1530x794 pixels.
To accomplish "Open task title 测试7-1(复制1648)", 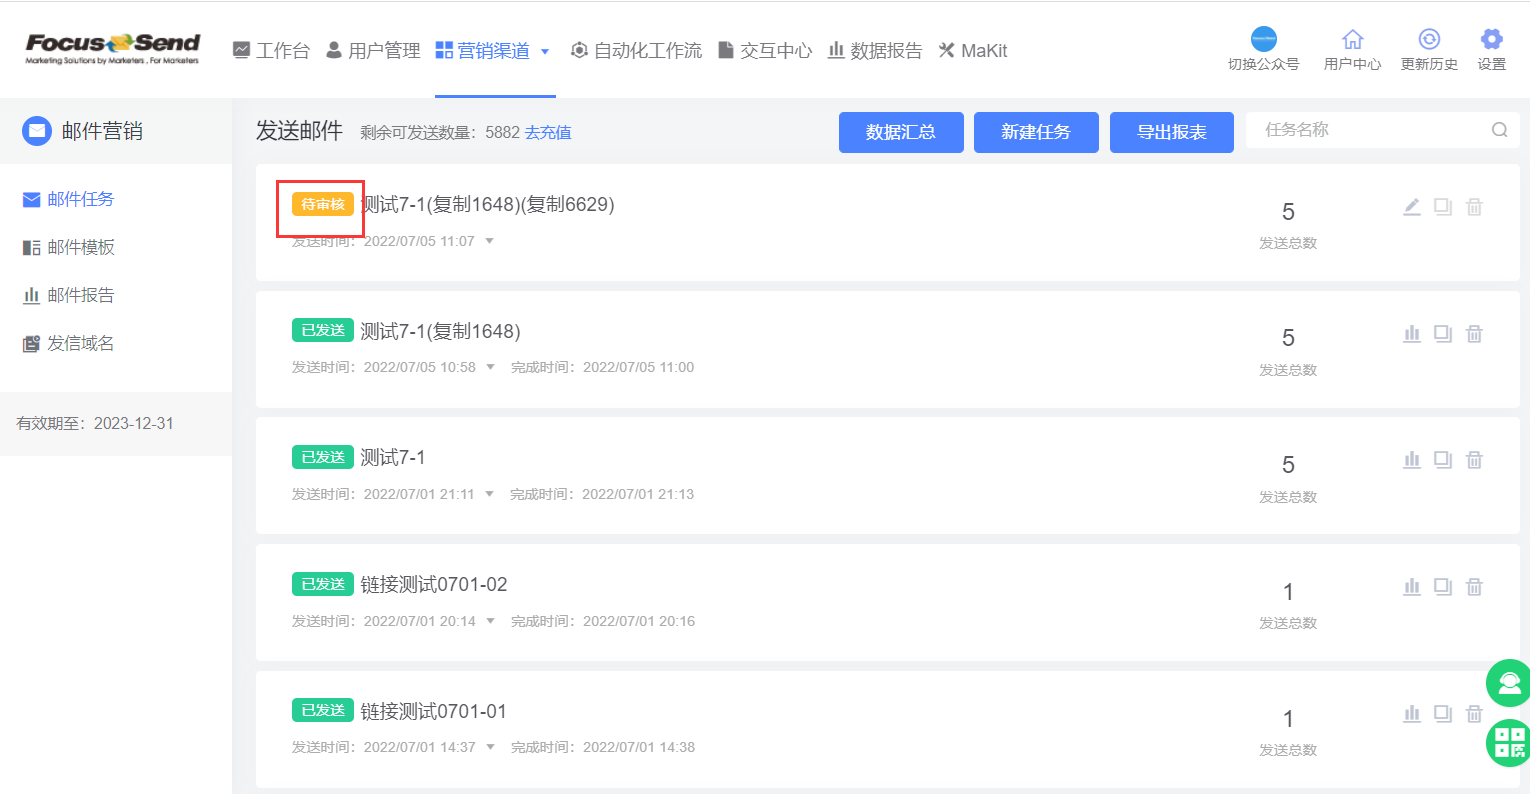I will point(441,331).
